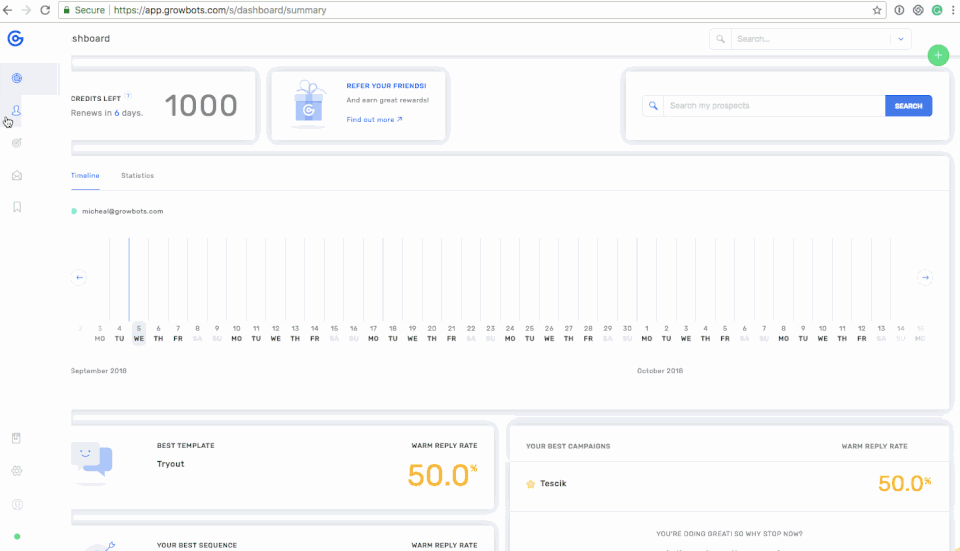This screenshot has width=960, height=551.
Task: Click the green plus add button
Action: click(x=938, y=55)
